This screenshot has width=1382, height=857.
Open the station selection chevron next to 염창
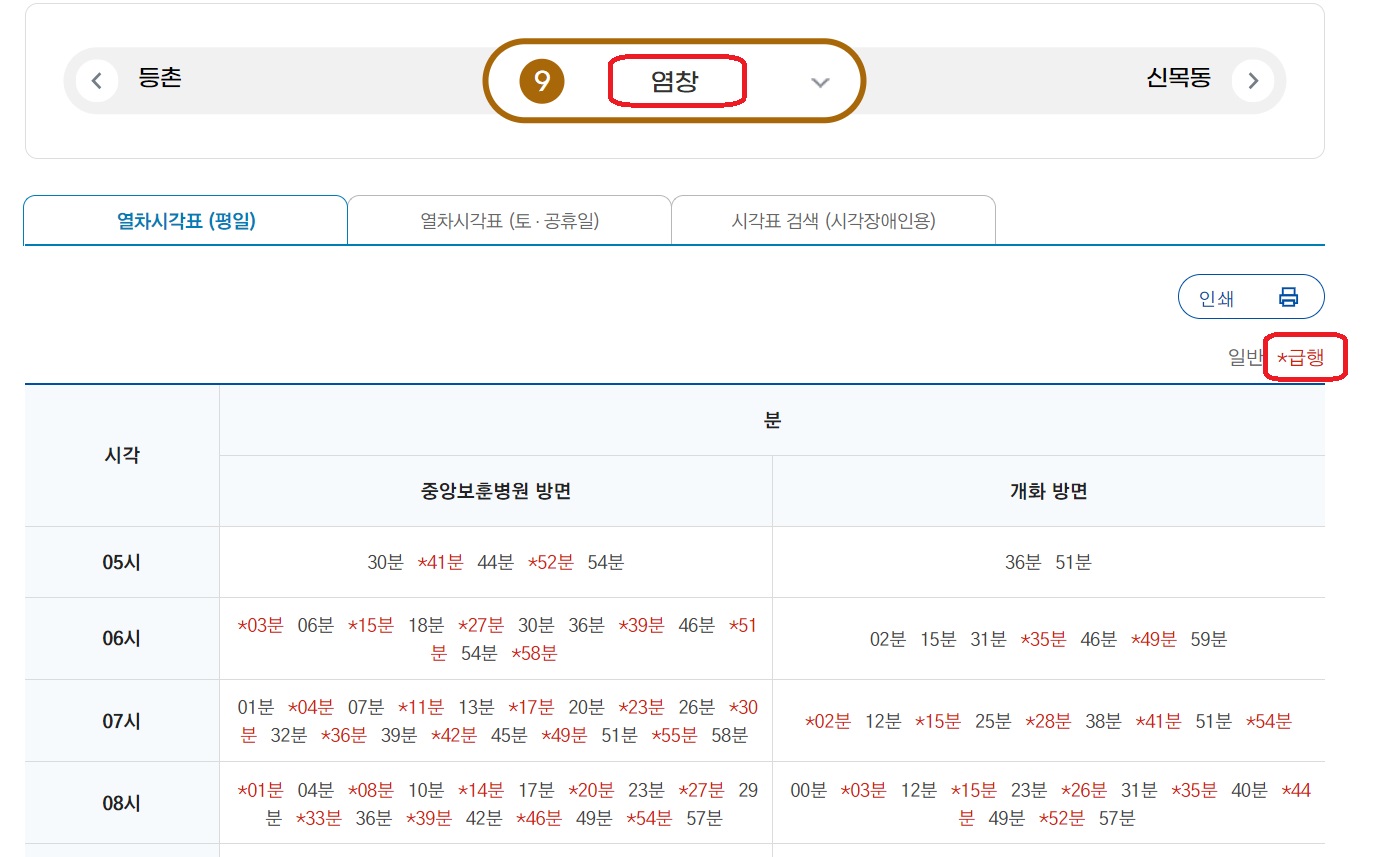[x=820, y=82]
